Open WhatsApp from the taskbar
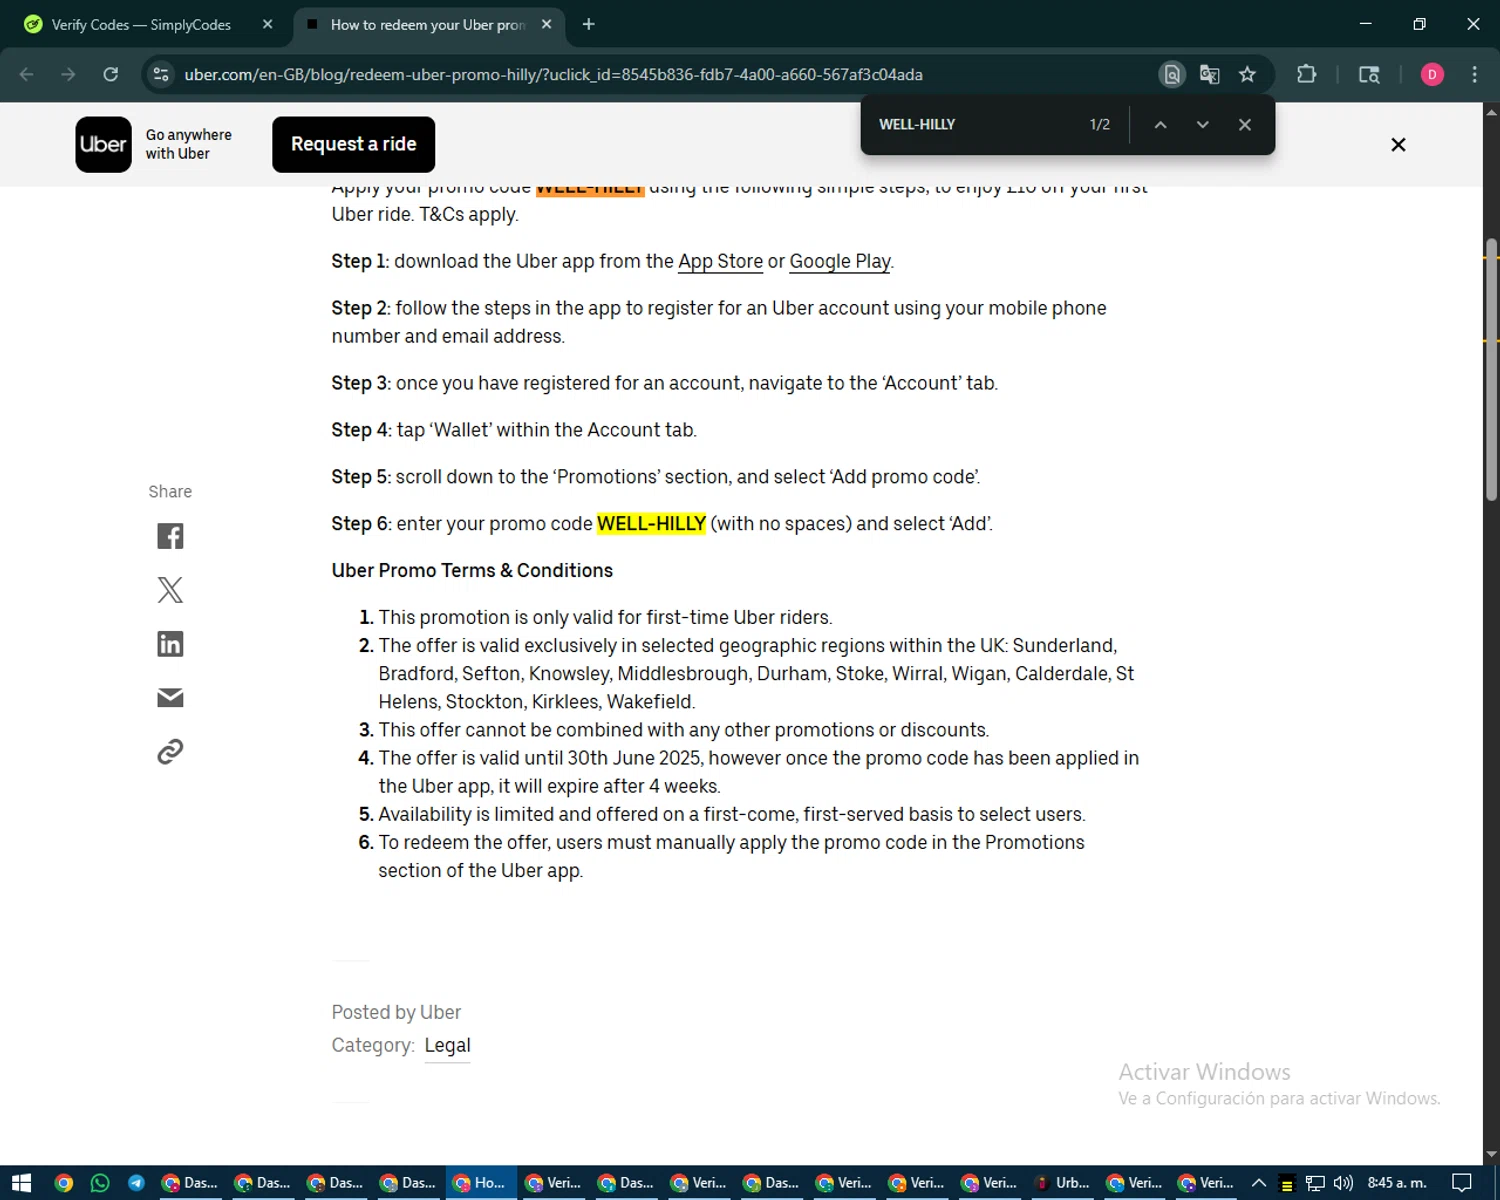This screenshot has width=1500, height=1200. tap(100, 1183)
